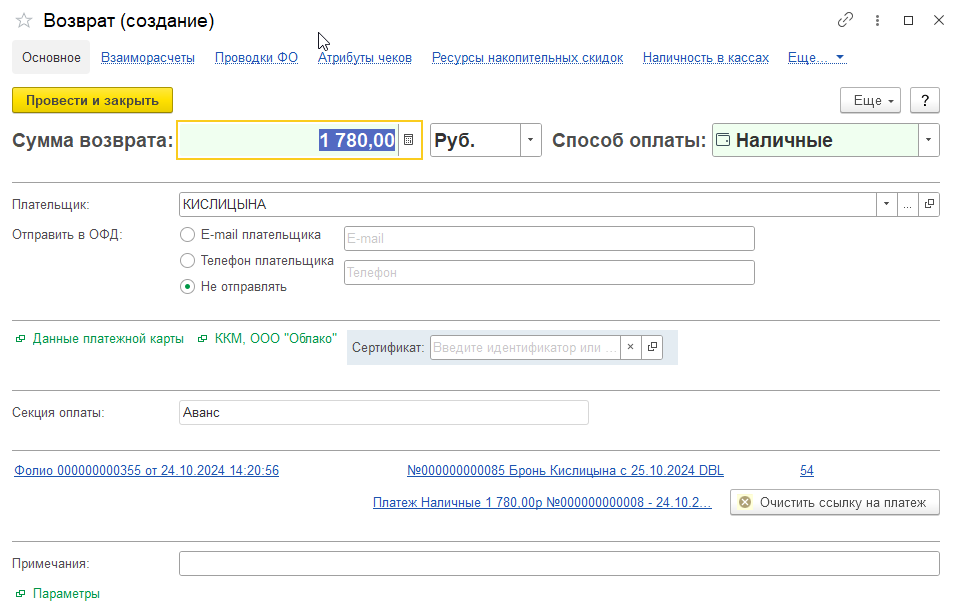Screen dimensions: 957x612
Task: Click the Плательщик field КИСЛИЦЫНА
Action: click(527, 204)
